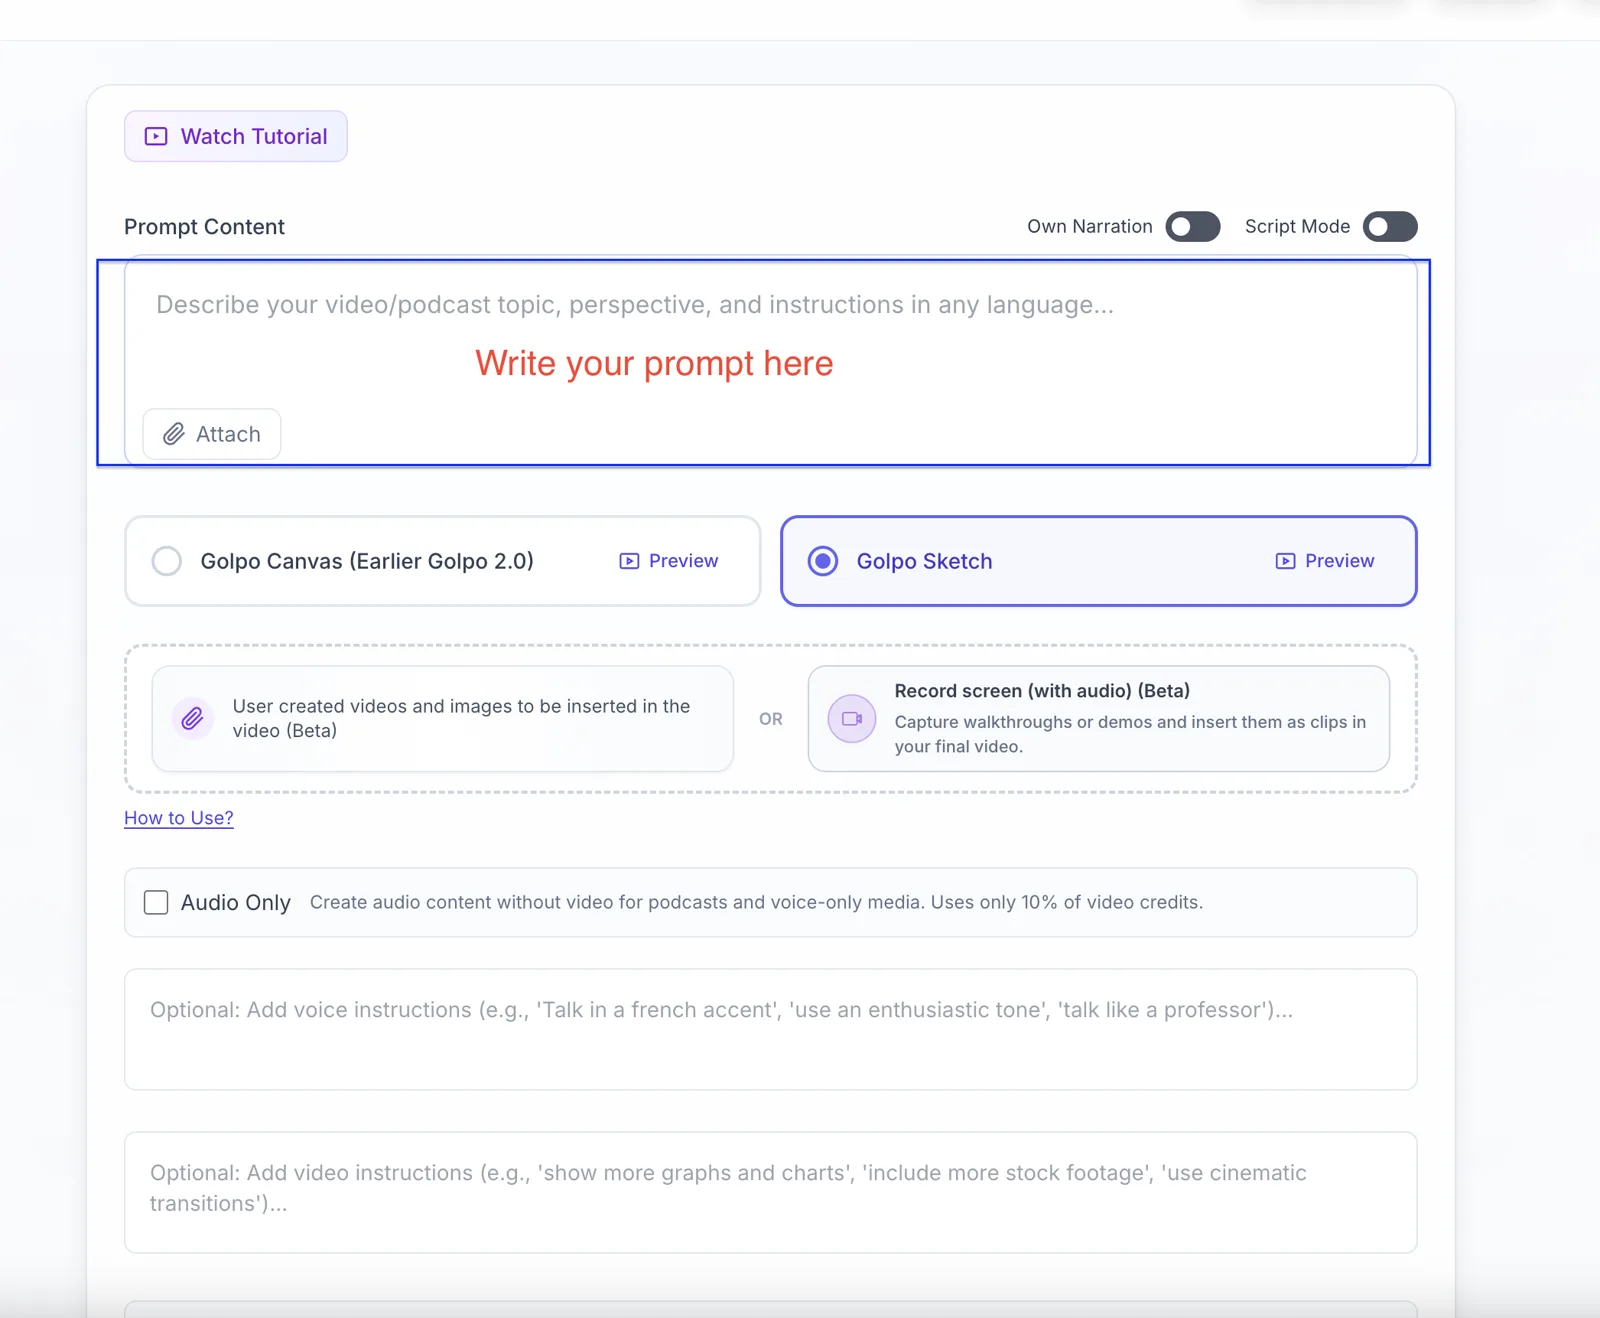Viewport: 1600px width, 1318px height.
Task: Click the Prompt Content label
Action: 204,227
